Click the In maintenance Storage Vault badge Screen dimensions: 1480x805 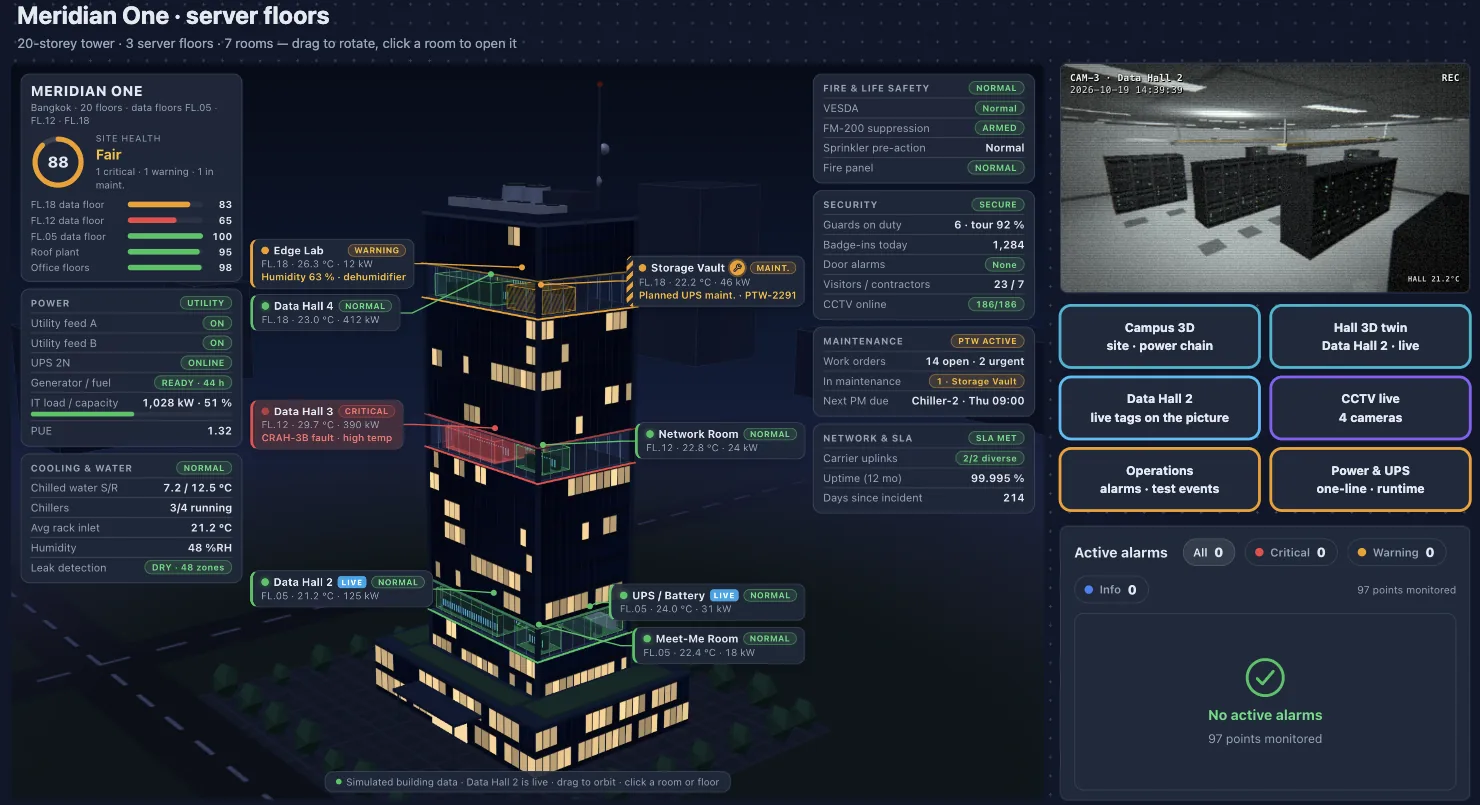977,381
